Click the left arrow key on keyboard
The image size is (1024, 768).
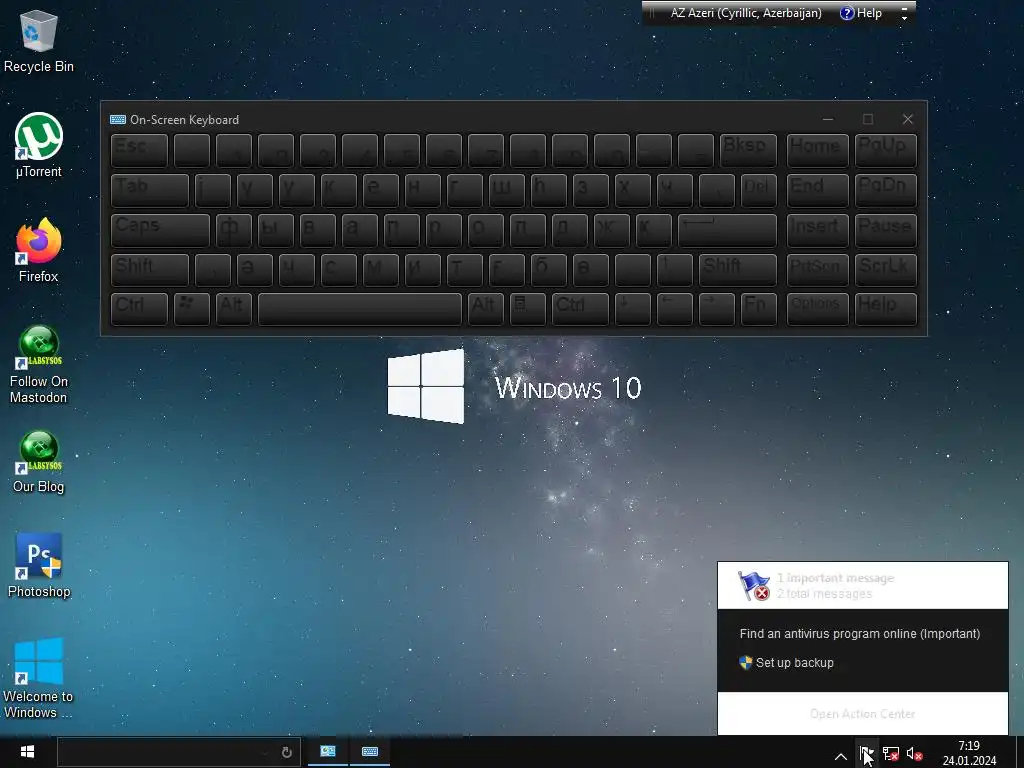point(674,309)
